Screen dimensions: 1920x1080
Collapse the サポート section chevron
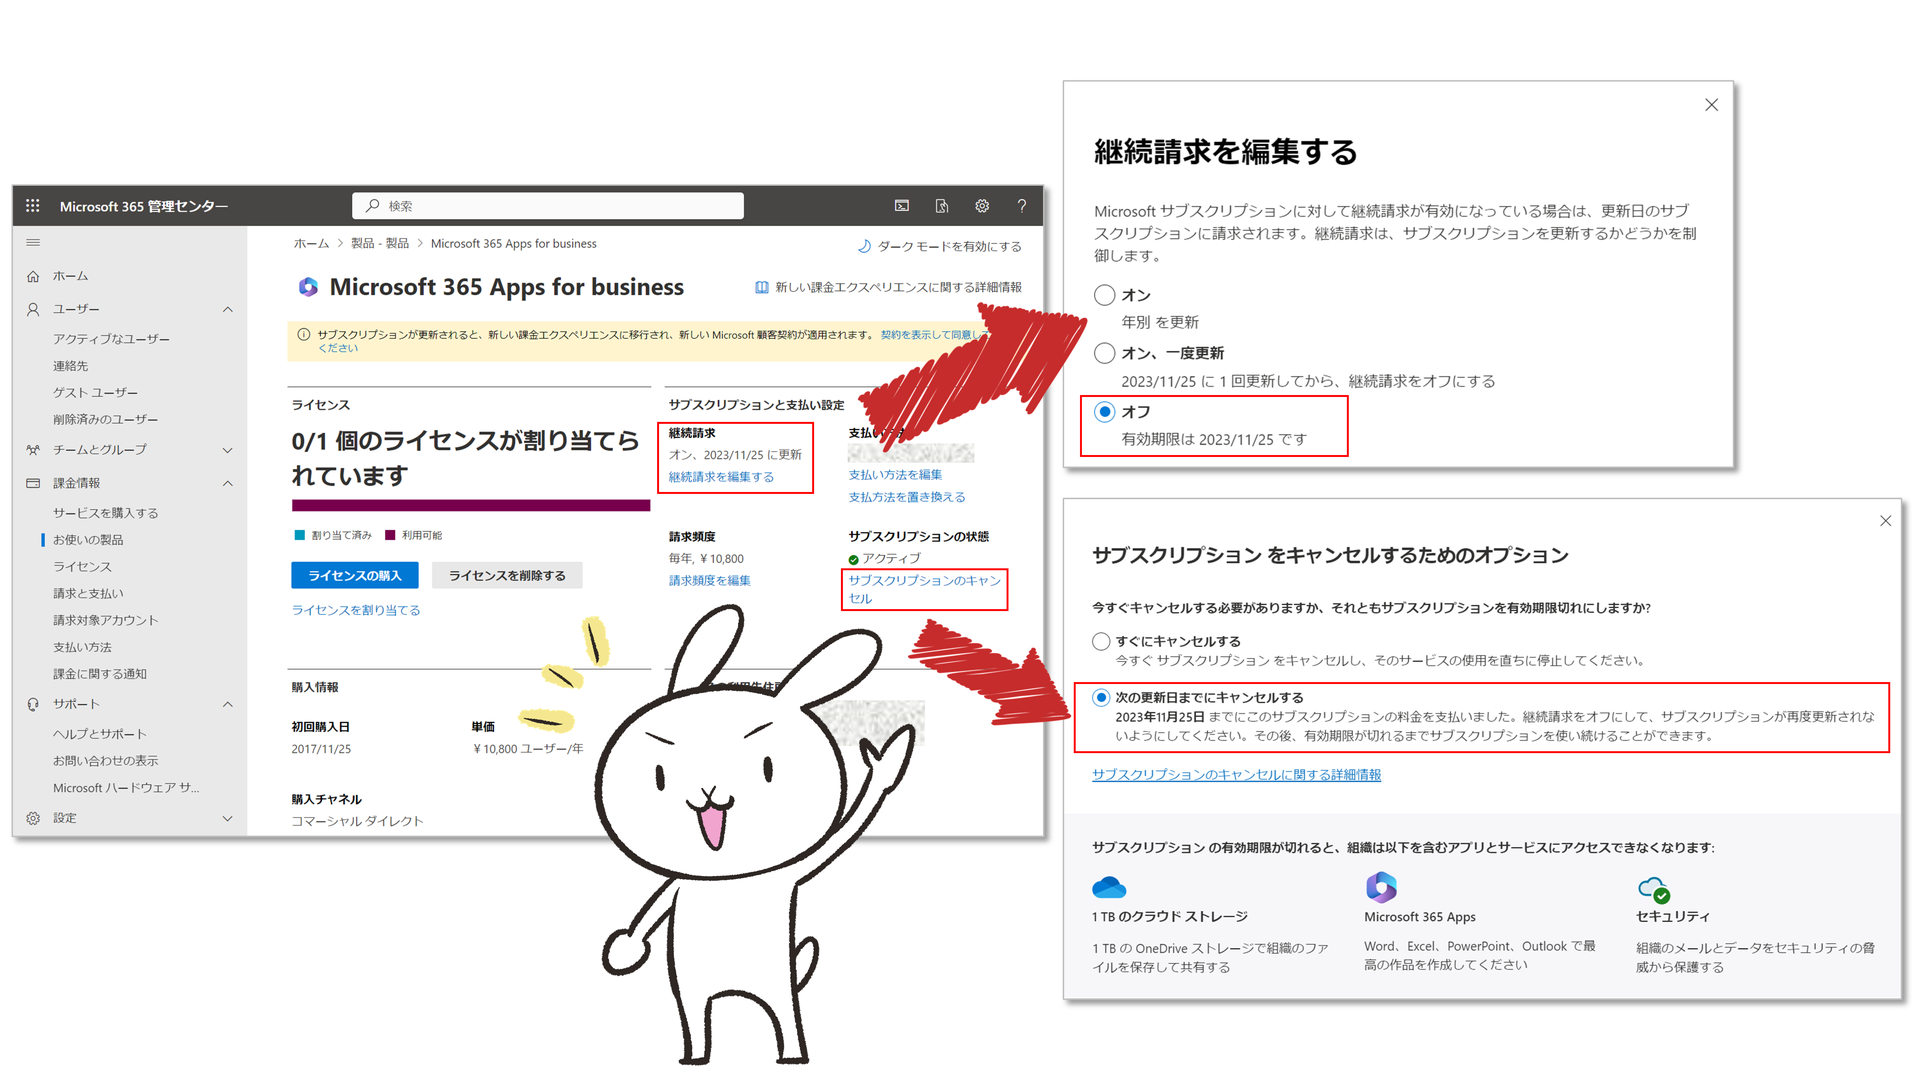[228, 704]
